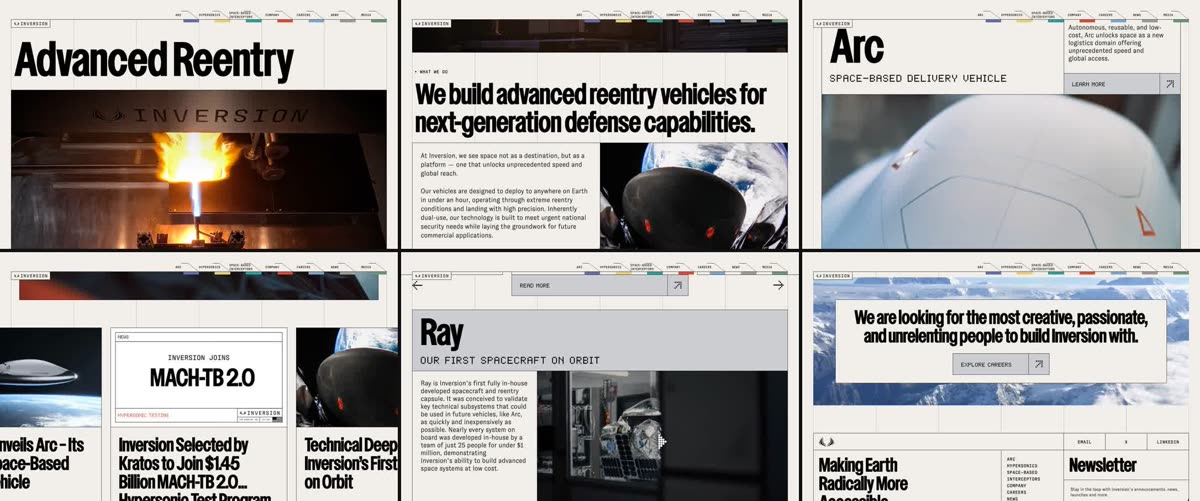The height and width of the screenshot is (501, 1200).
Task: Click the Inversion logo in the Ray panel
Action: point(433,274)
